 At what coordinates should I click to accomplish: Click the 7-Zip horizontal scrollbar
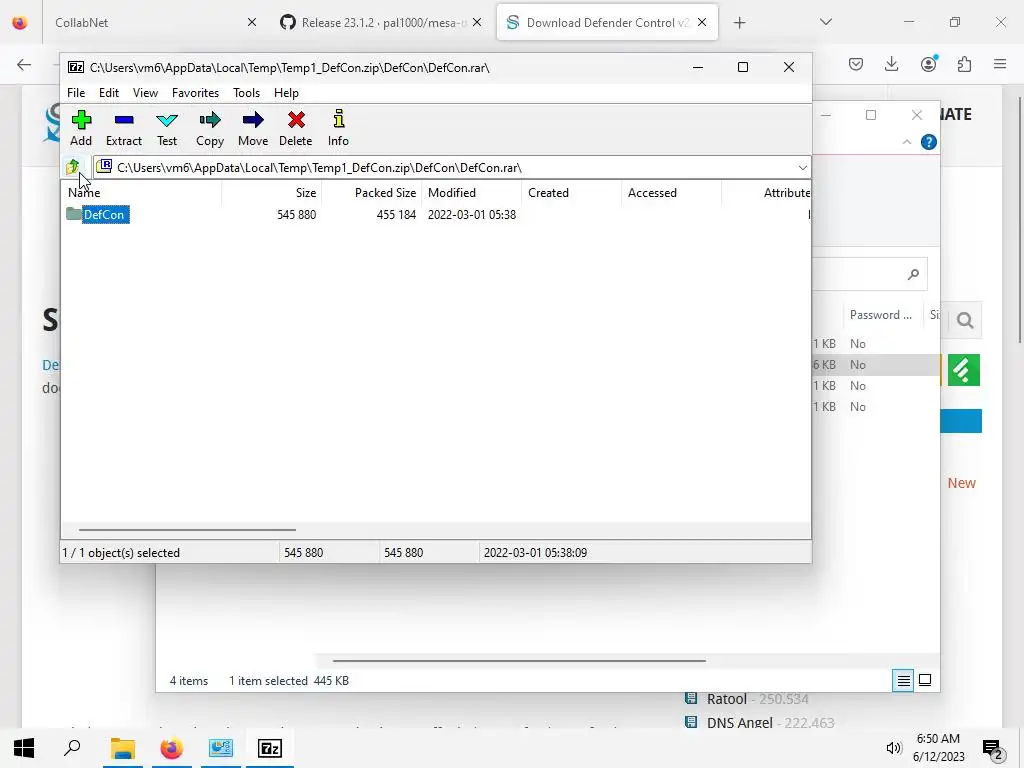coord(187,530)
